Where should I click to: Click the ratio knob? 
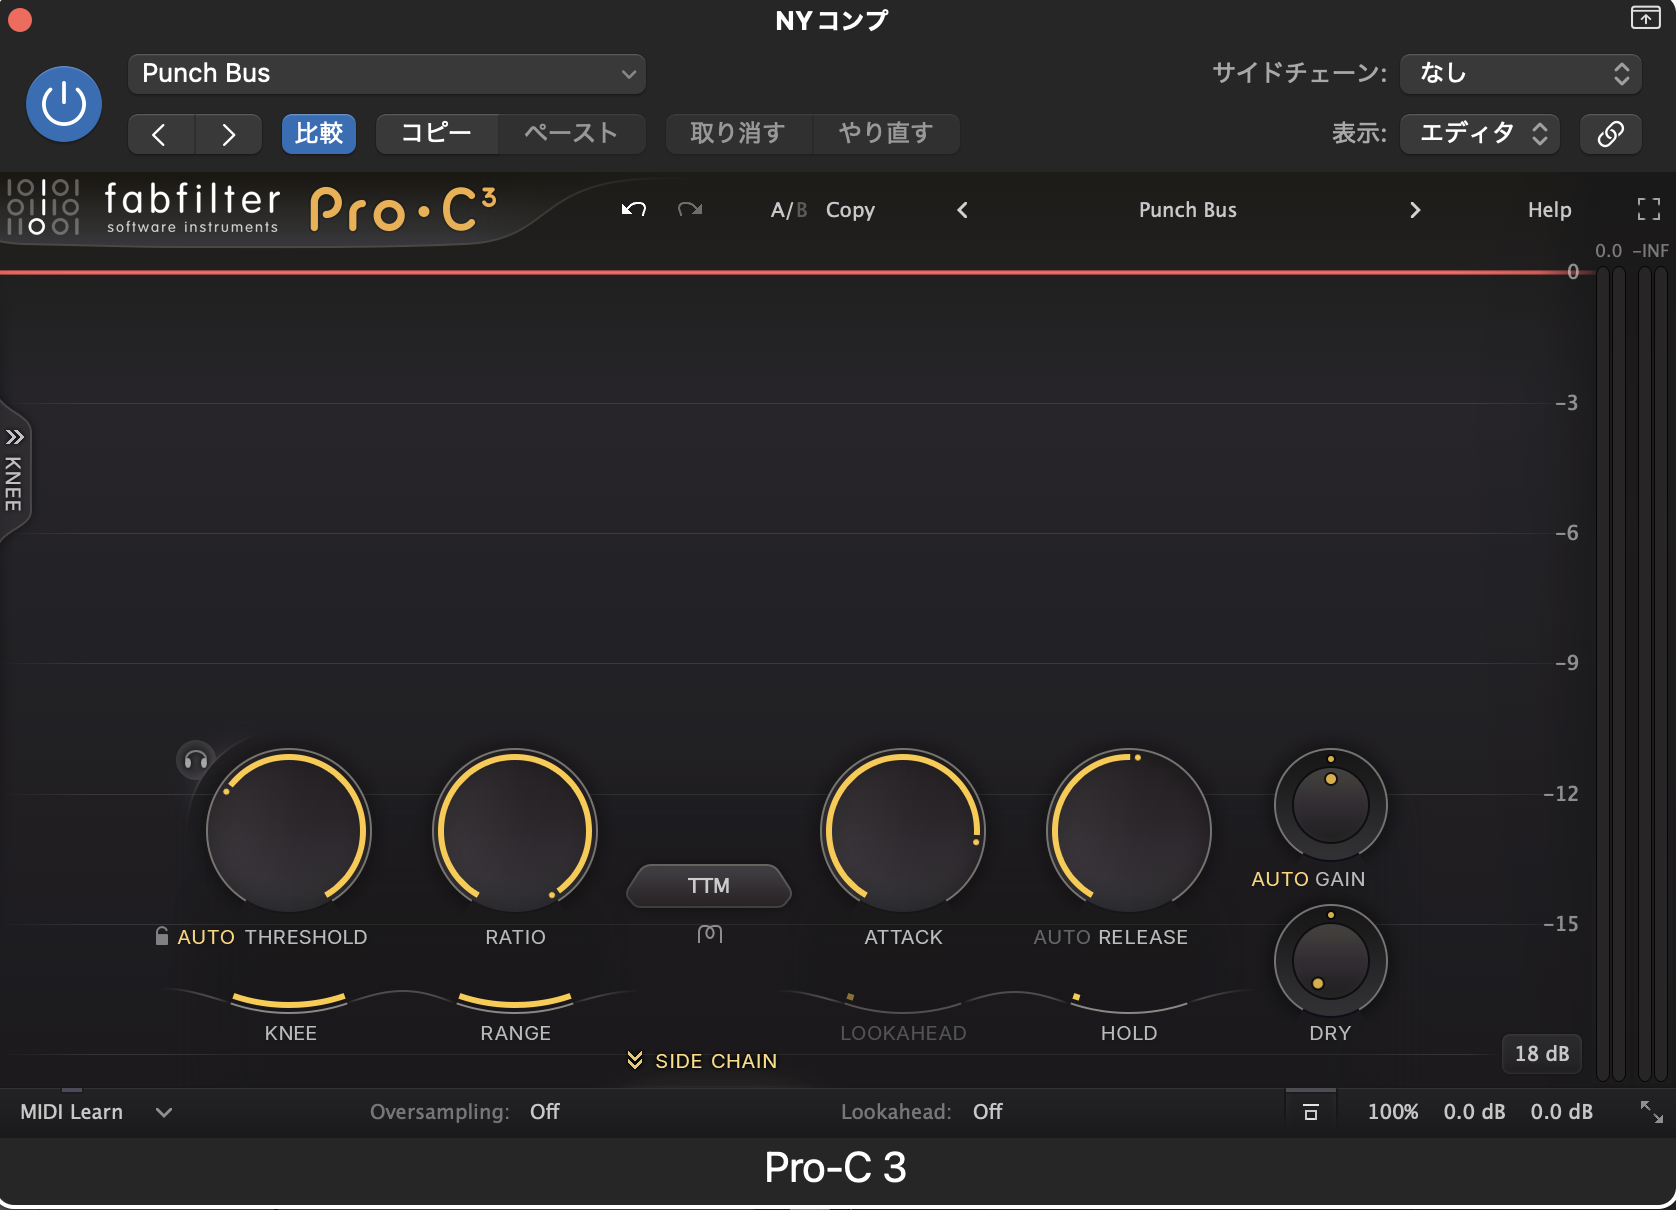point(515,831)
